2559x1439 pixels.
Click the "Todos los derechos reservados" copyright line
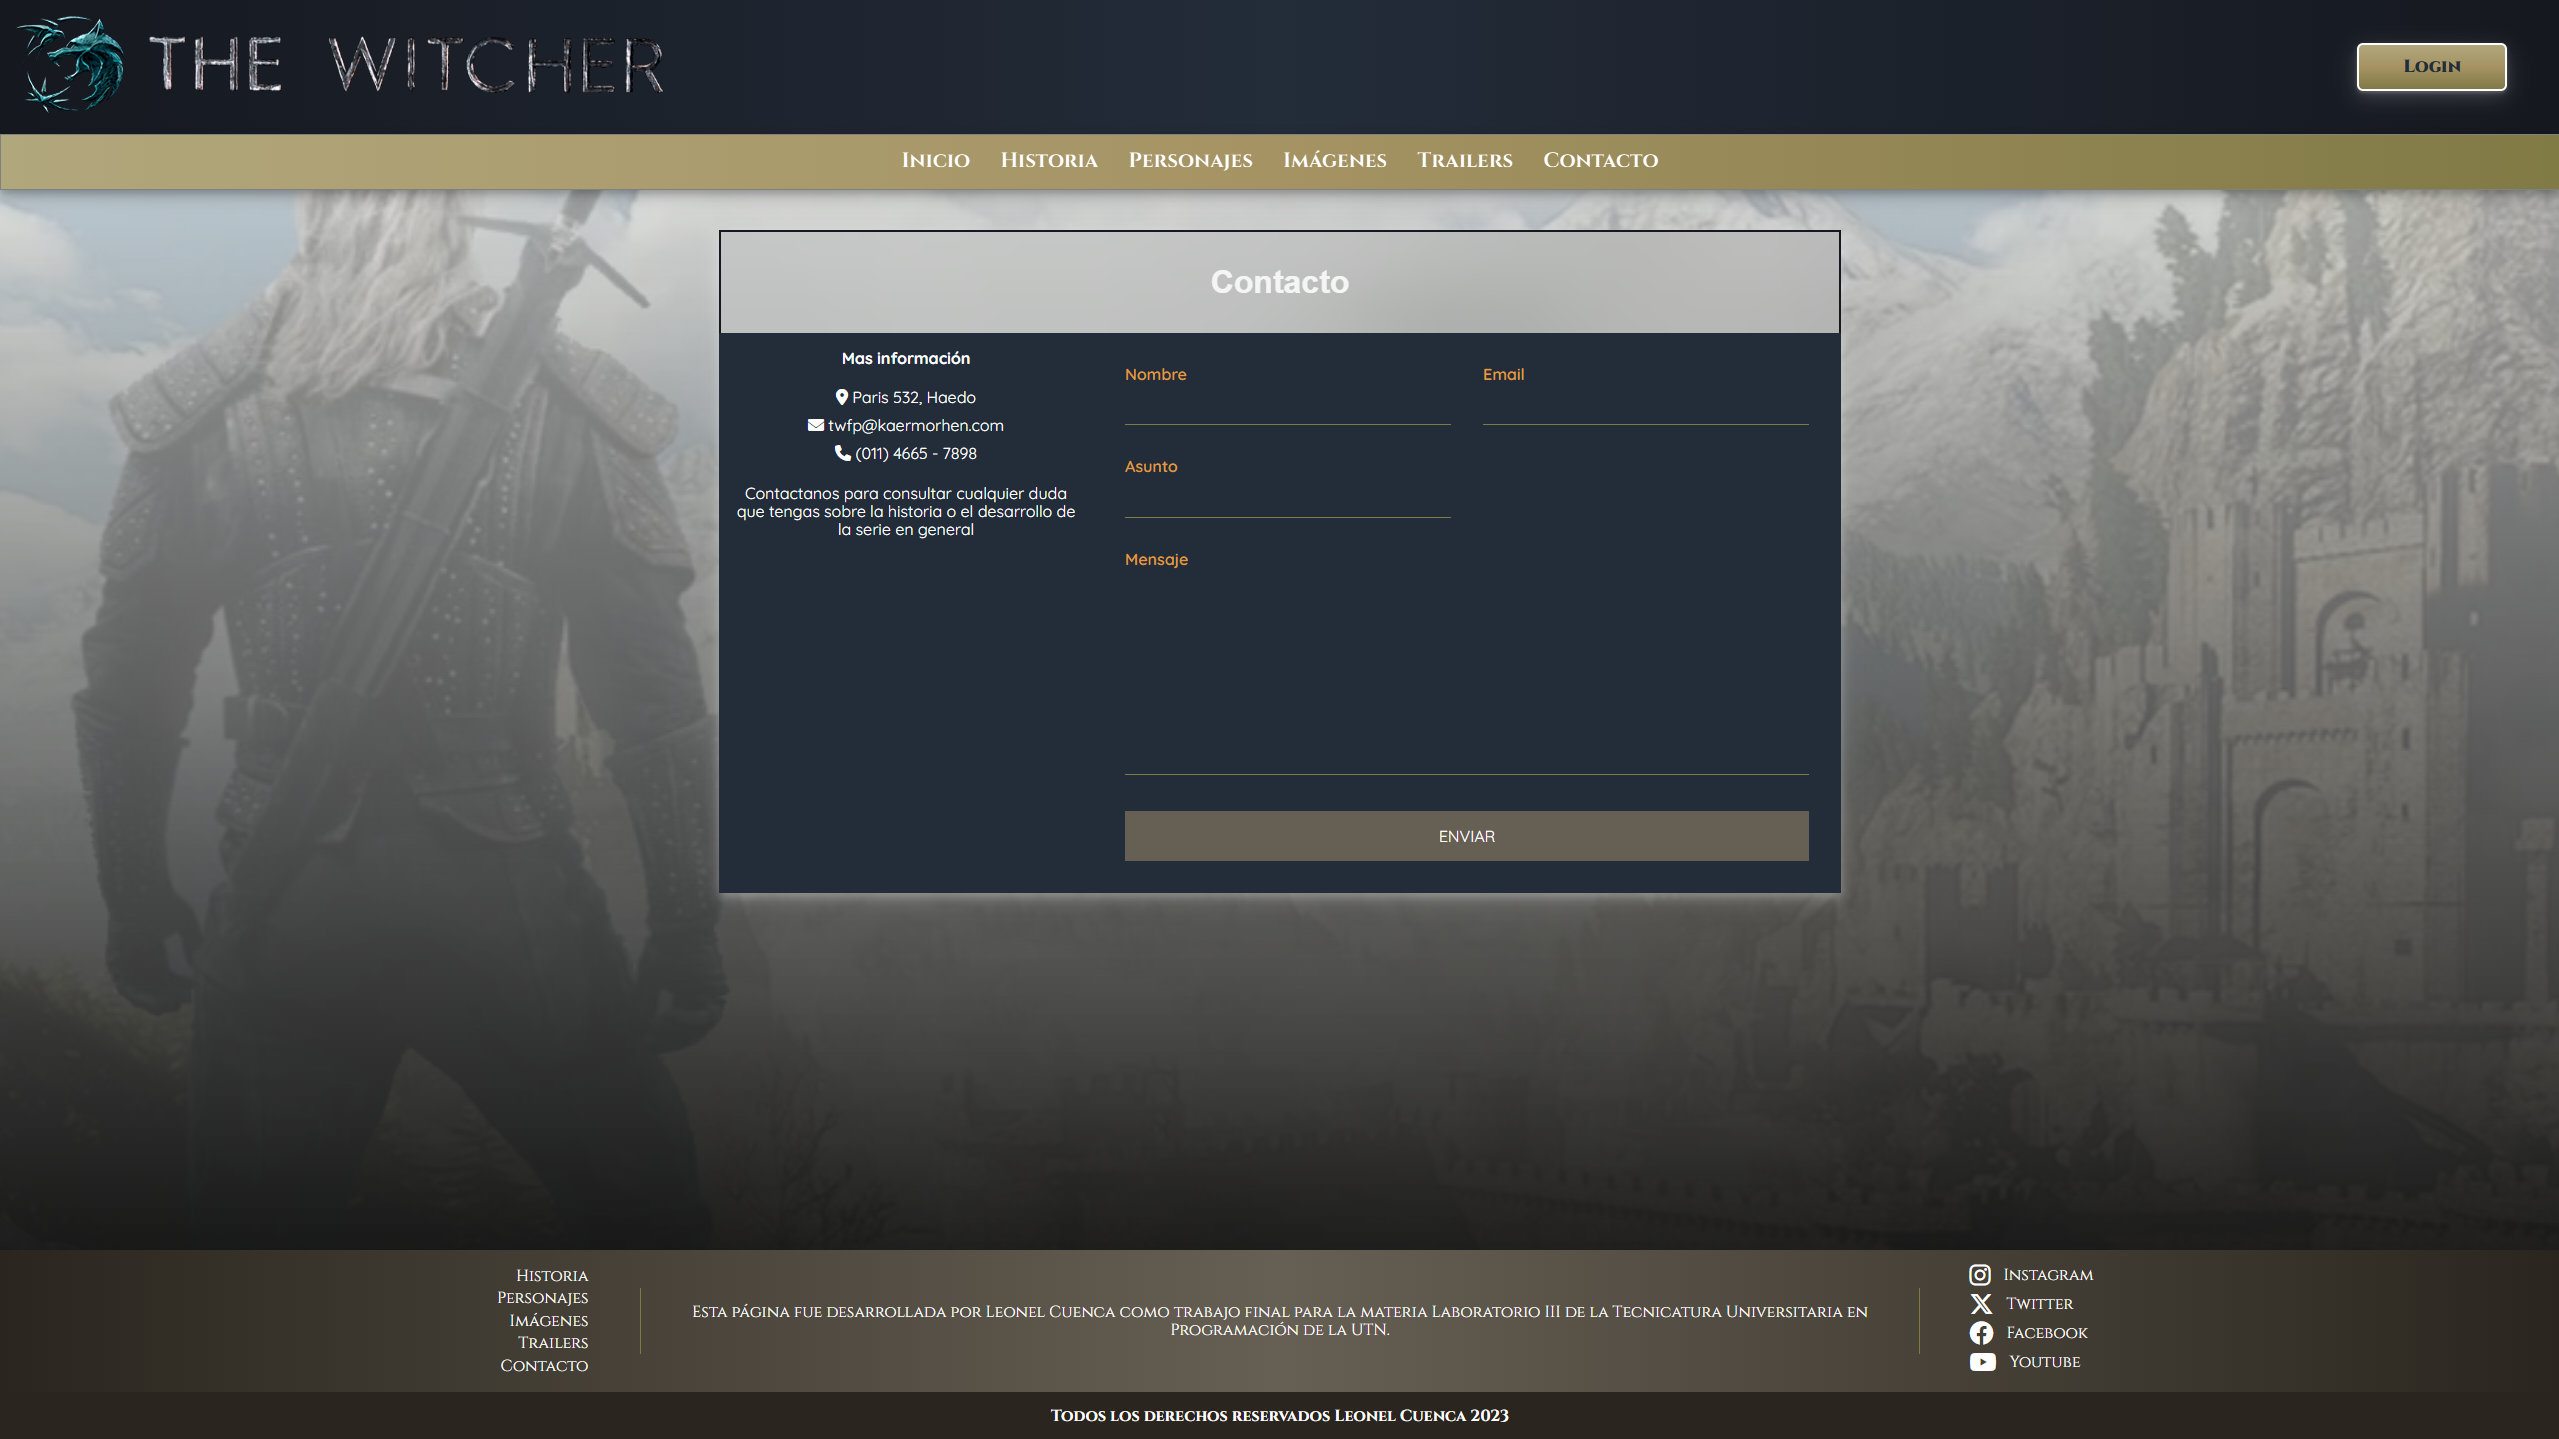click(1280, 1416)
